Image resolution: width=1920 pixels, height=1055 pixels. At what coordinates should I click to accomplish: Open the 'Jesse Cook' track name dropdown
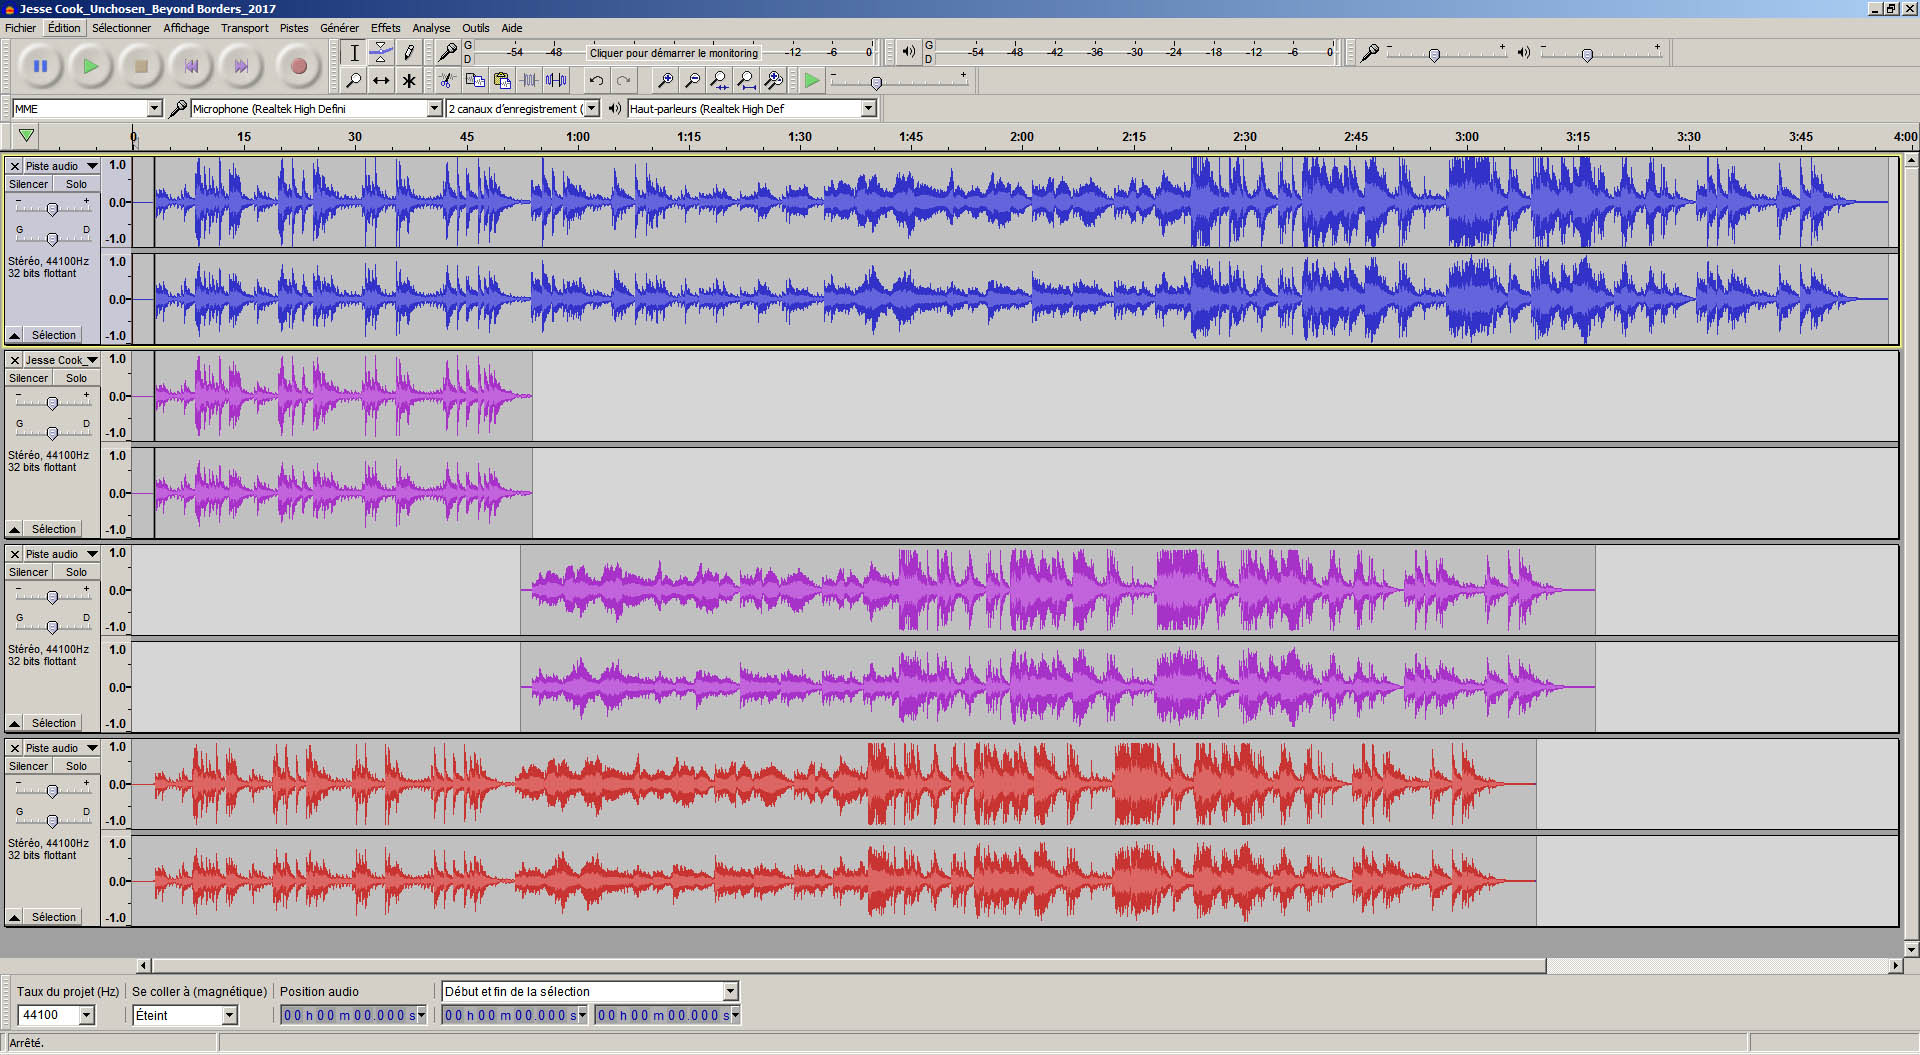point(91,360)
